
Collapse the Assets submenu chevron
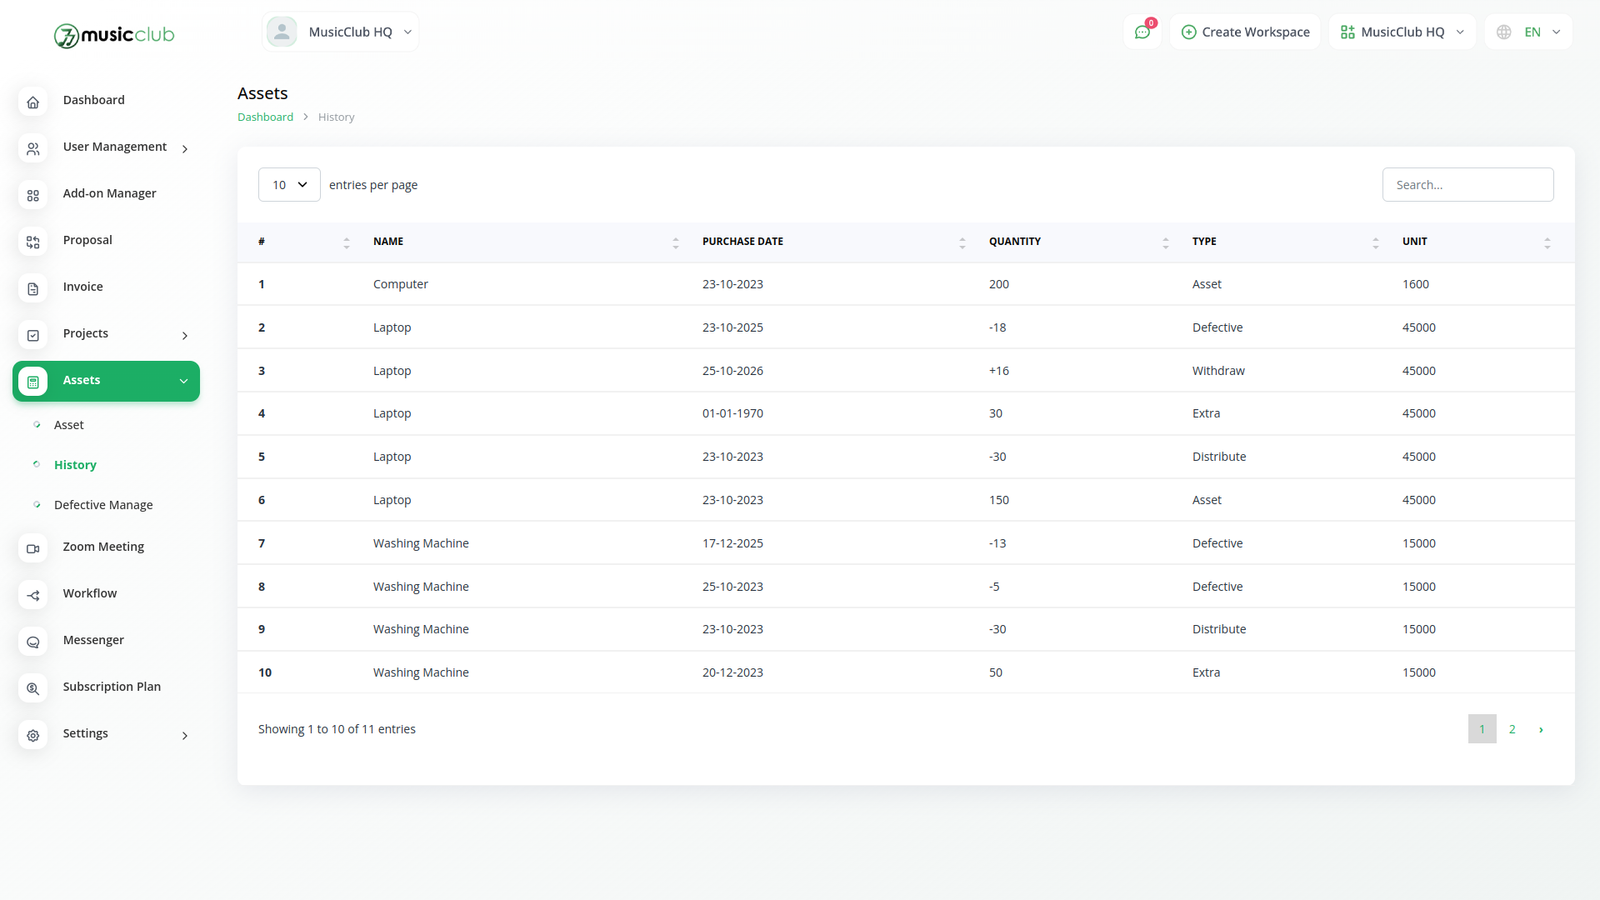[184, 381]
